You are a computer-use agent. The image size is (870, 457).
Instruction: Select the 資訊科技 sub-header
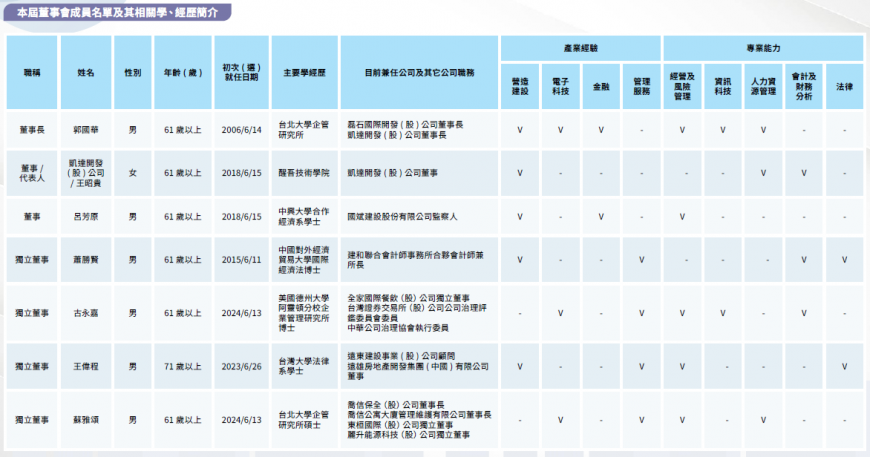pyautogui.click(x=722, y=87)
